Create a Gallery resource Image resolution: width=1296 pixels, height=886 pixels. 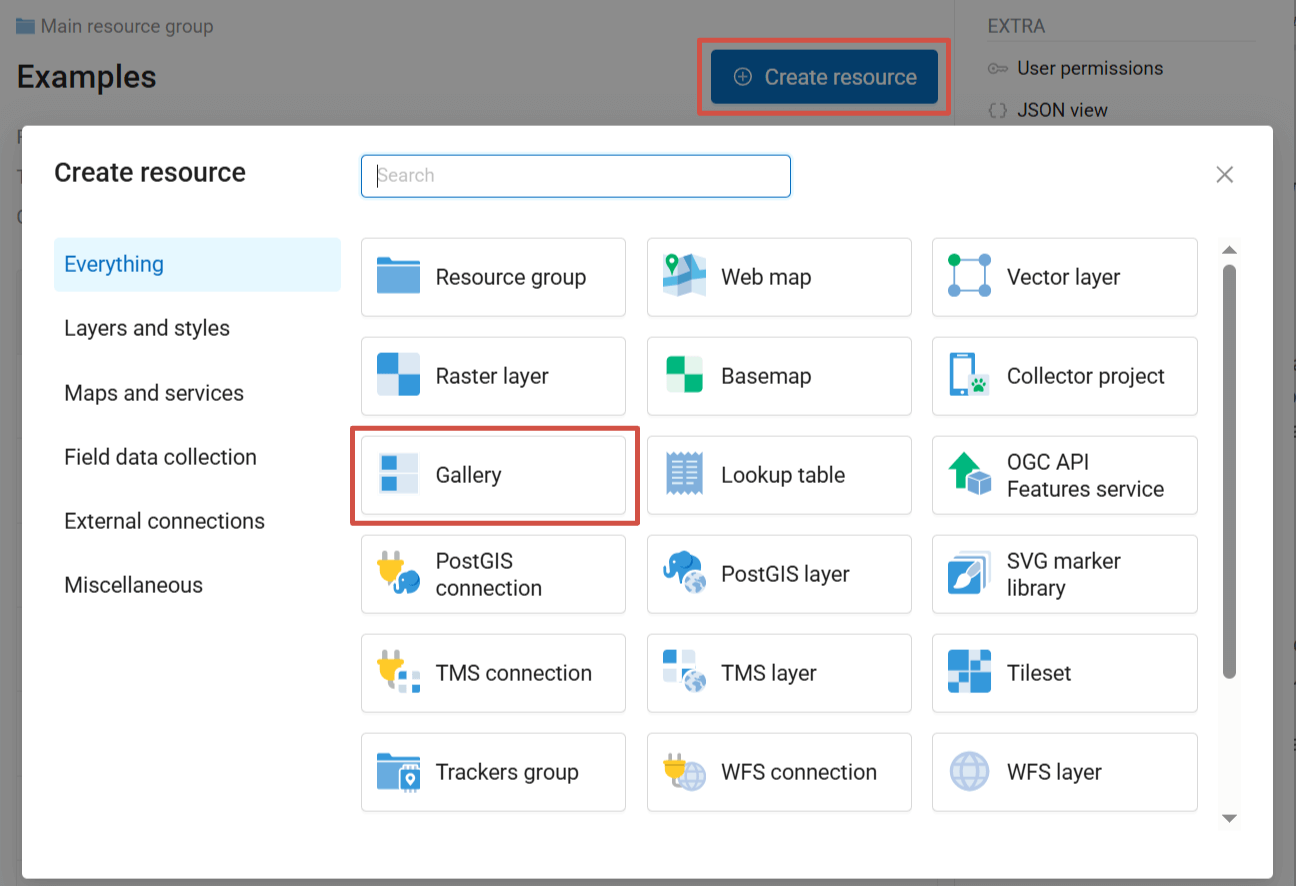click(x=493, y=475)
